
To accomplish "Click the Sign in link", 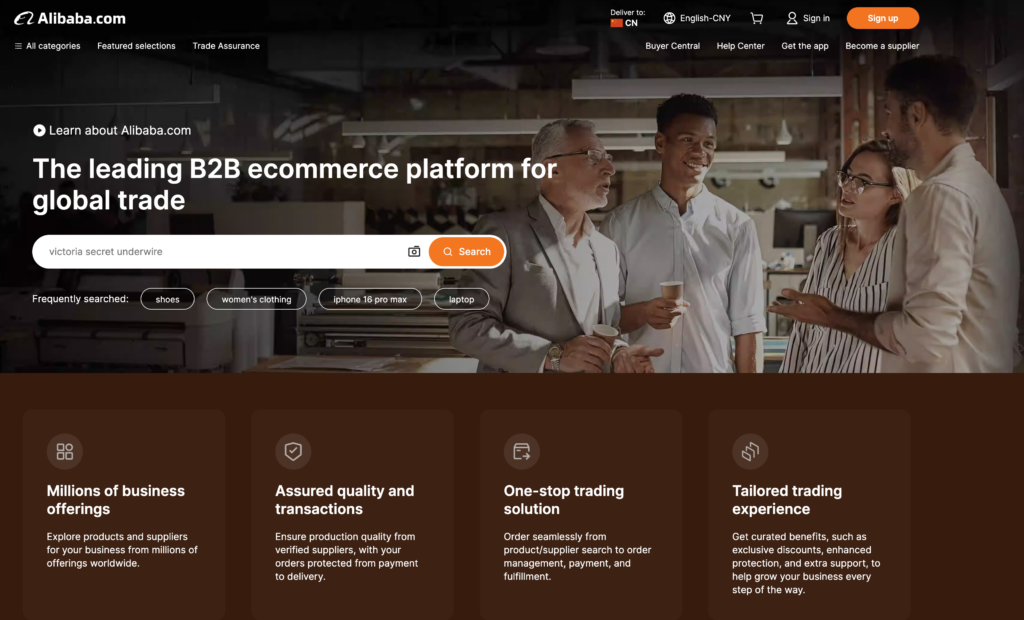I will tap(808, 18).
